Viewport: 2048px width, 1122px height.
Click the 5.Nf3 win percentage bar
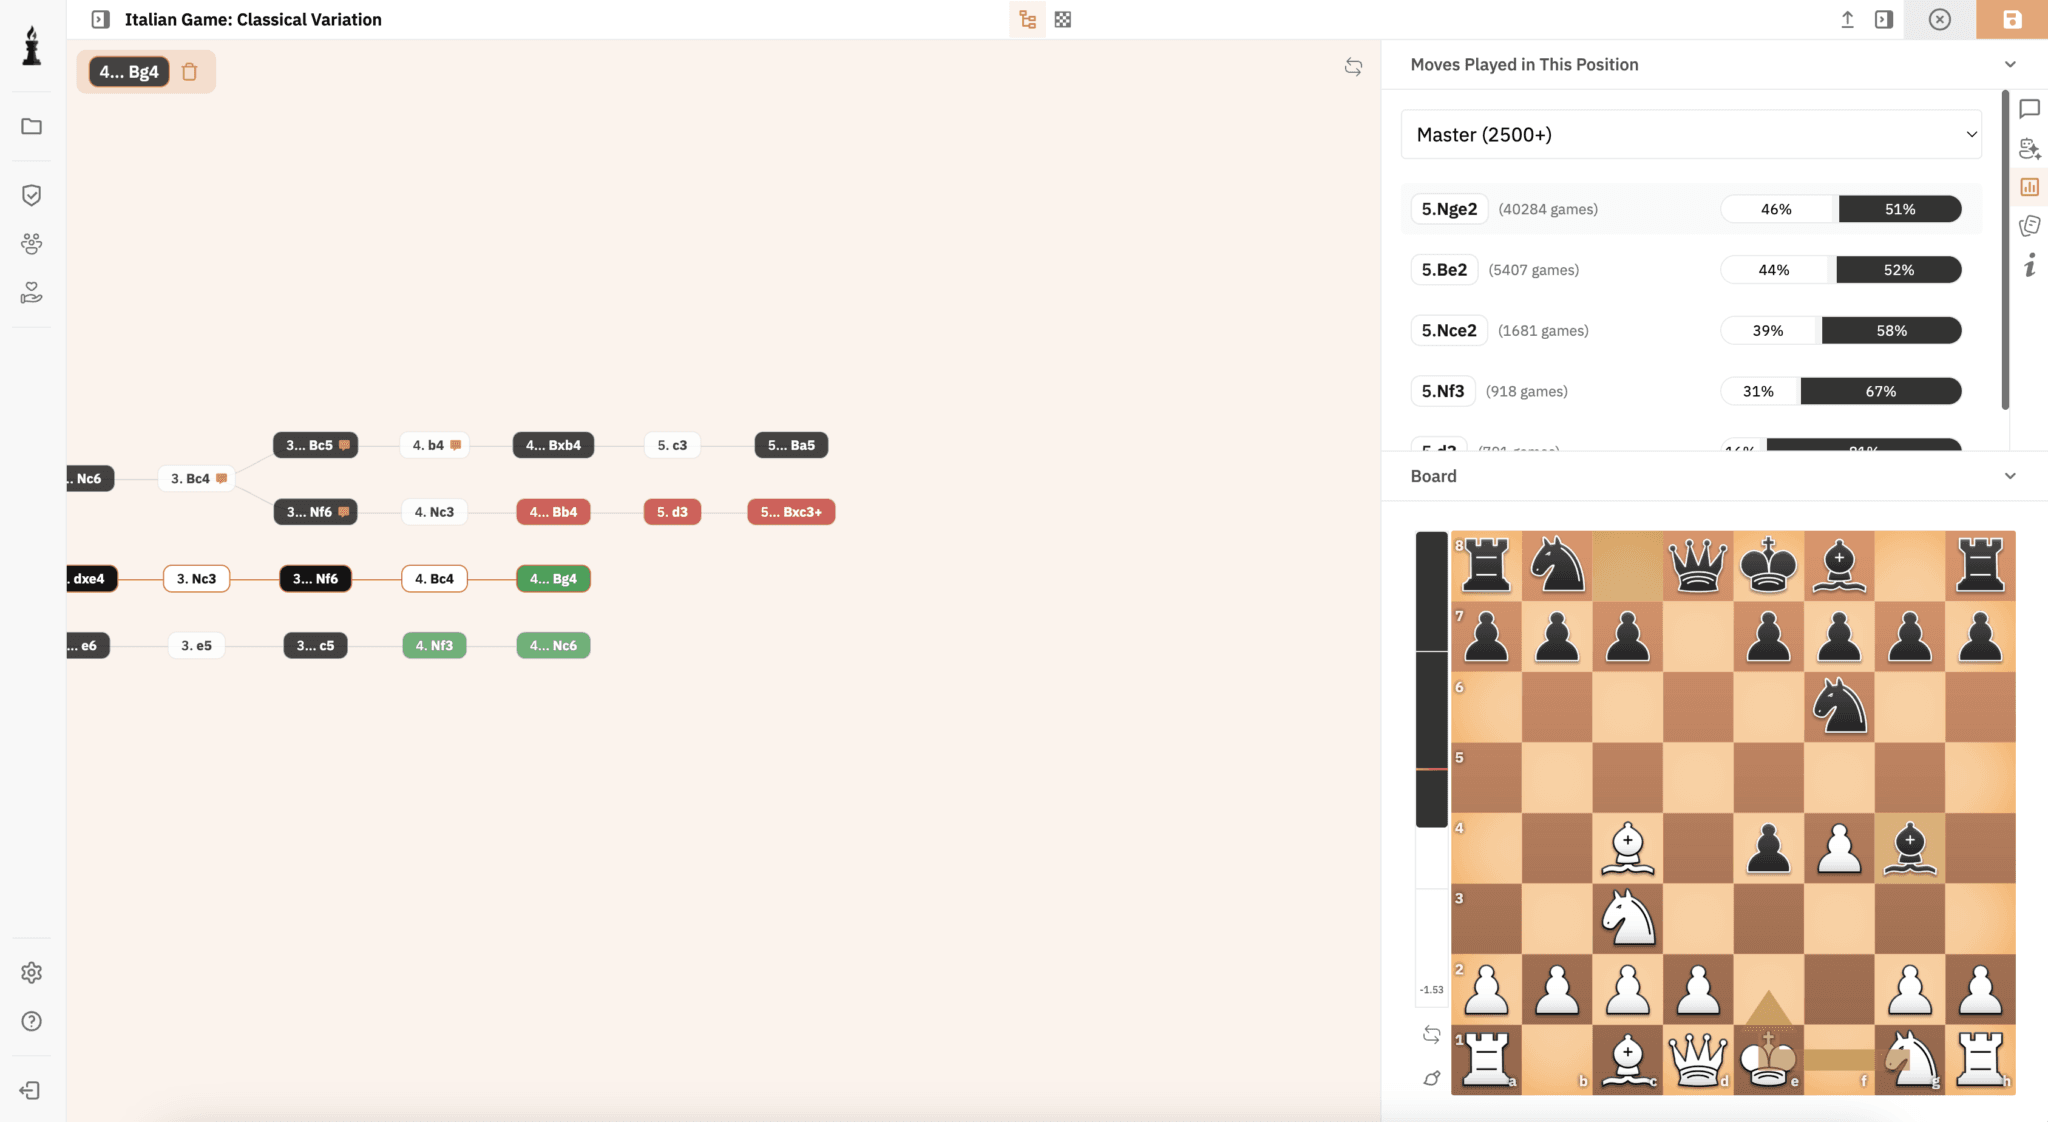coord(1841,391)
